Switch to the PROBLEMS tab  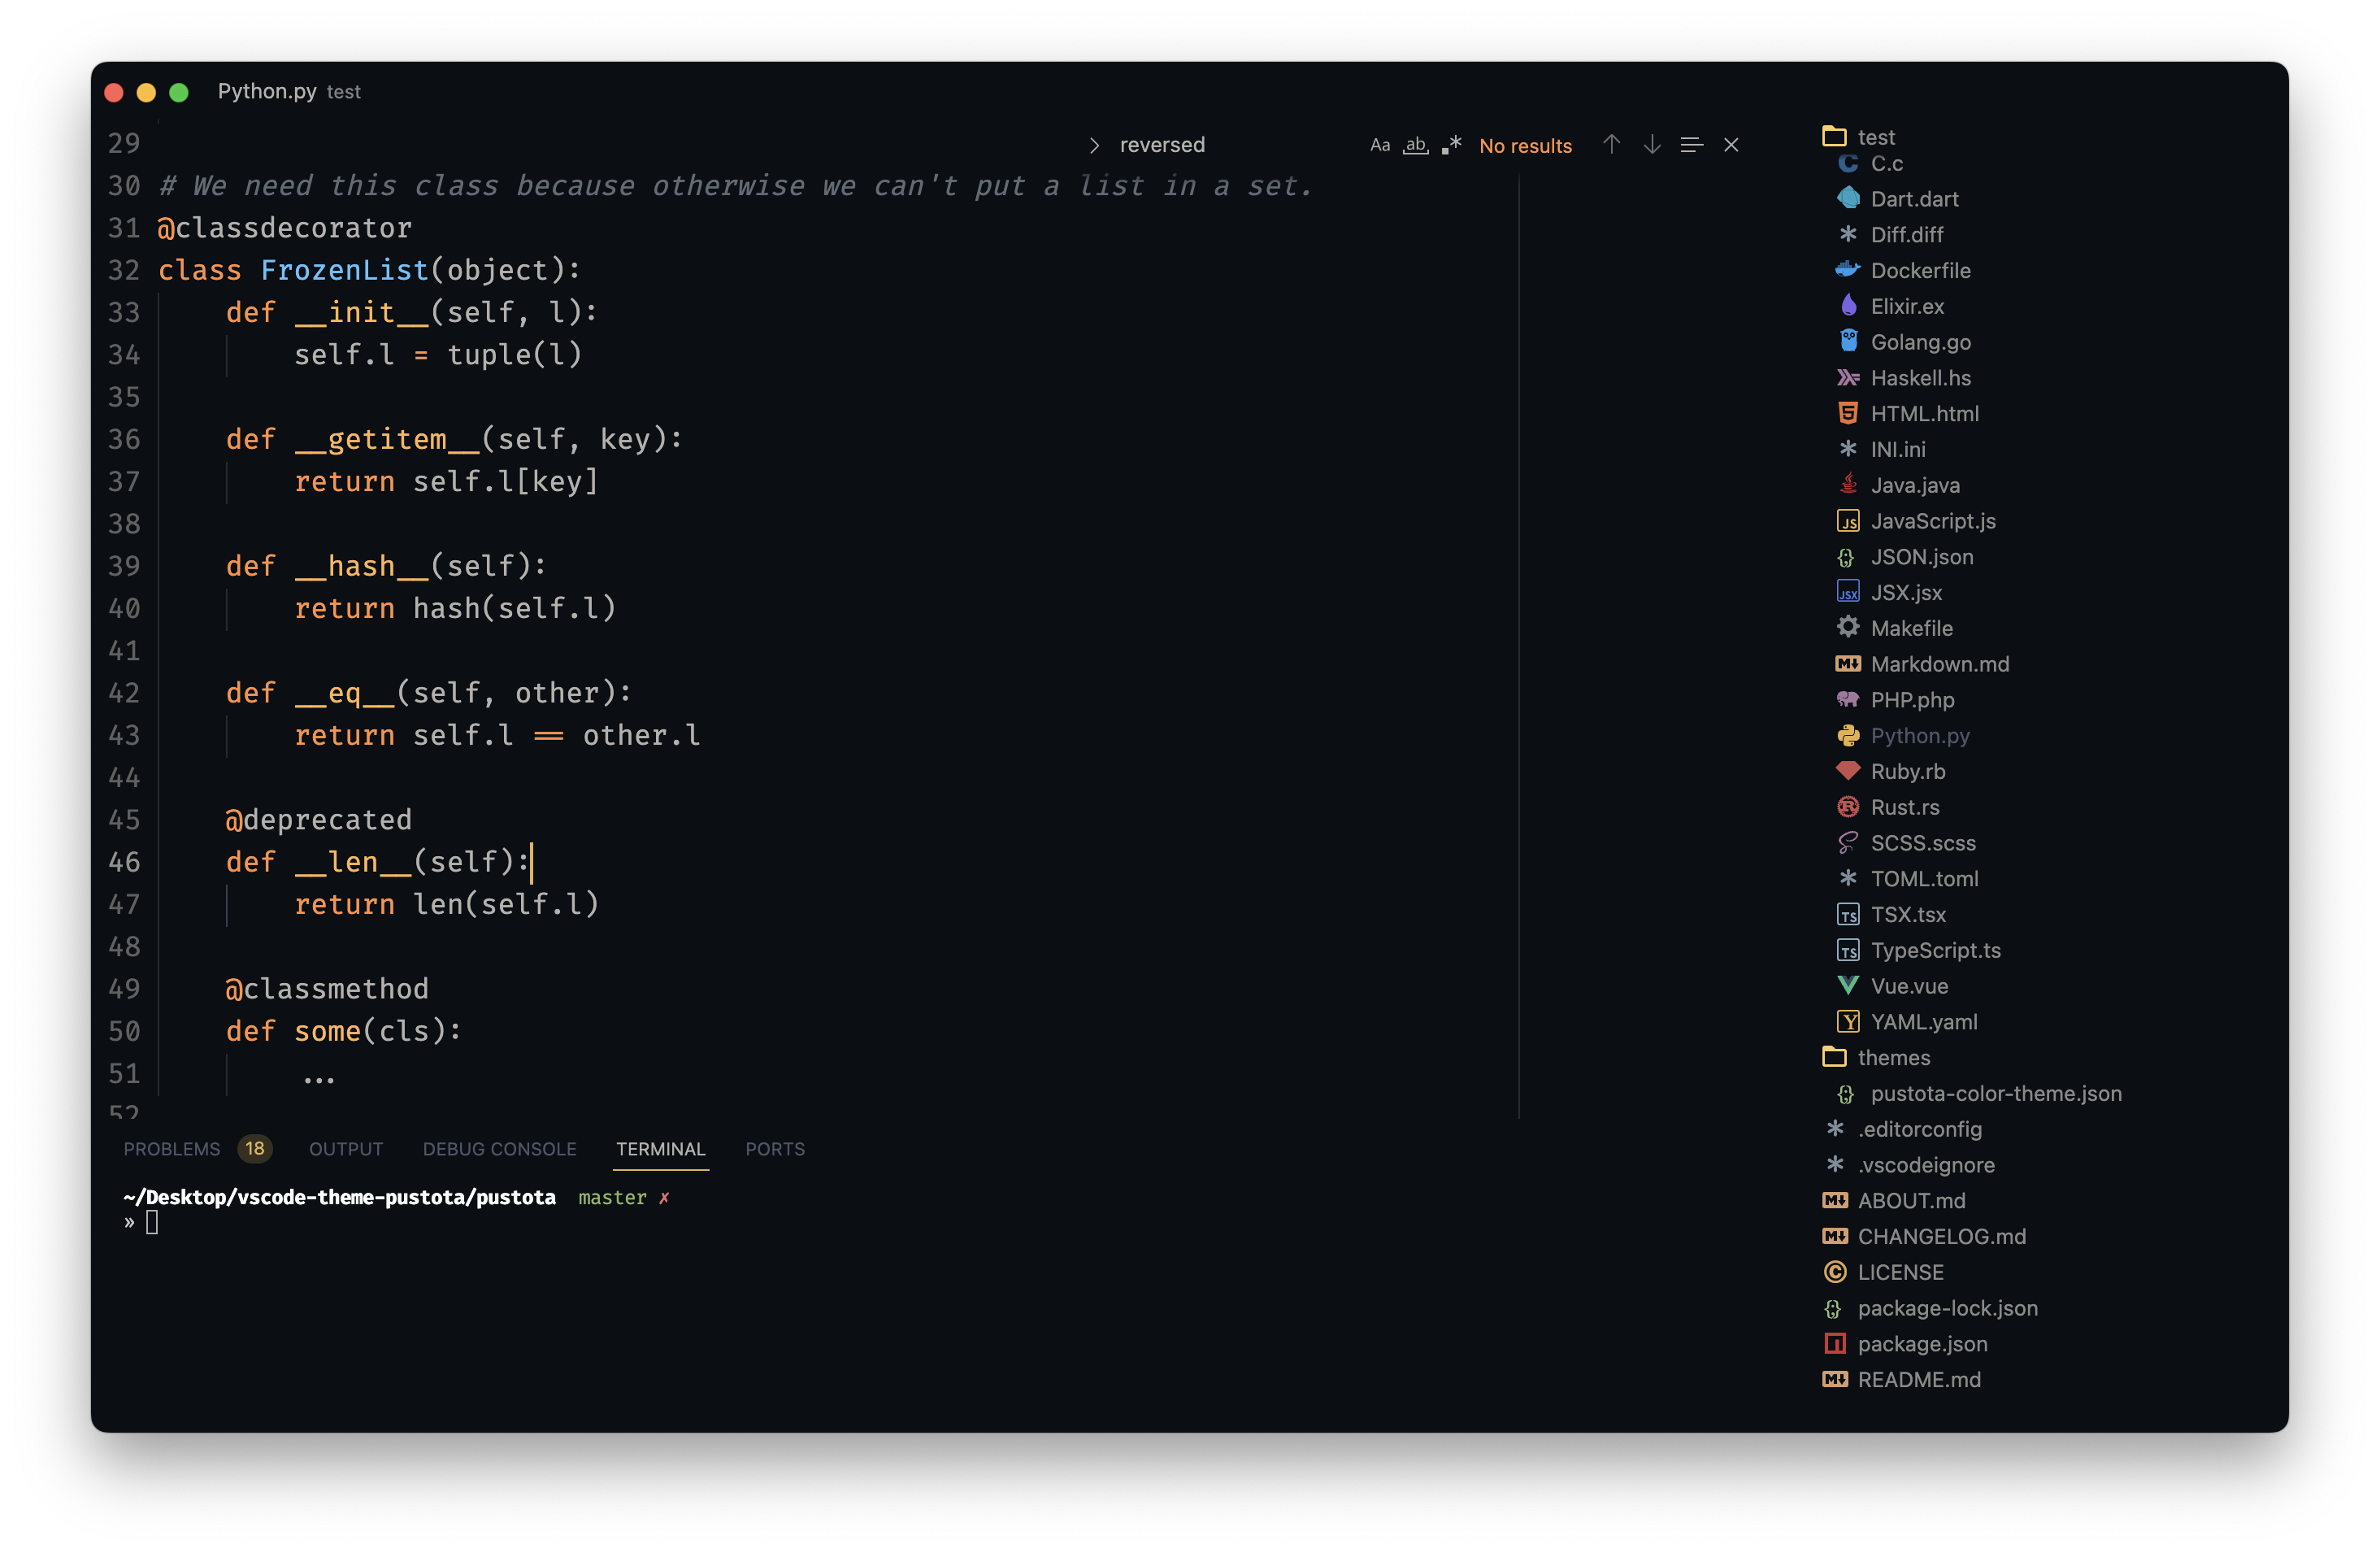tap(172, 1149)
